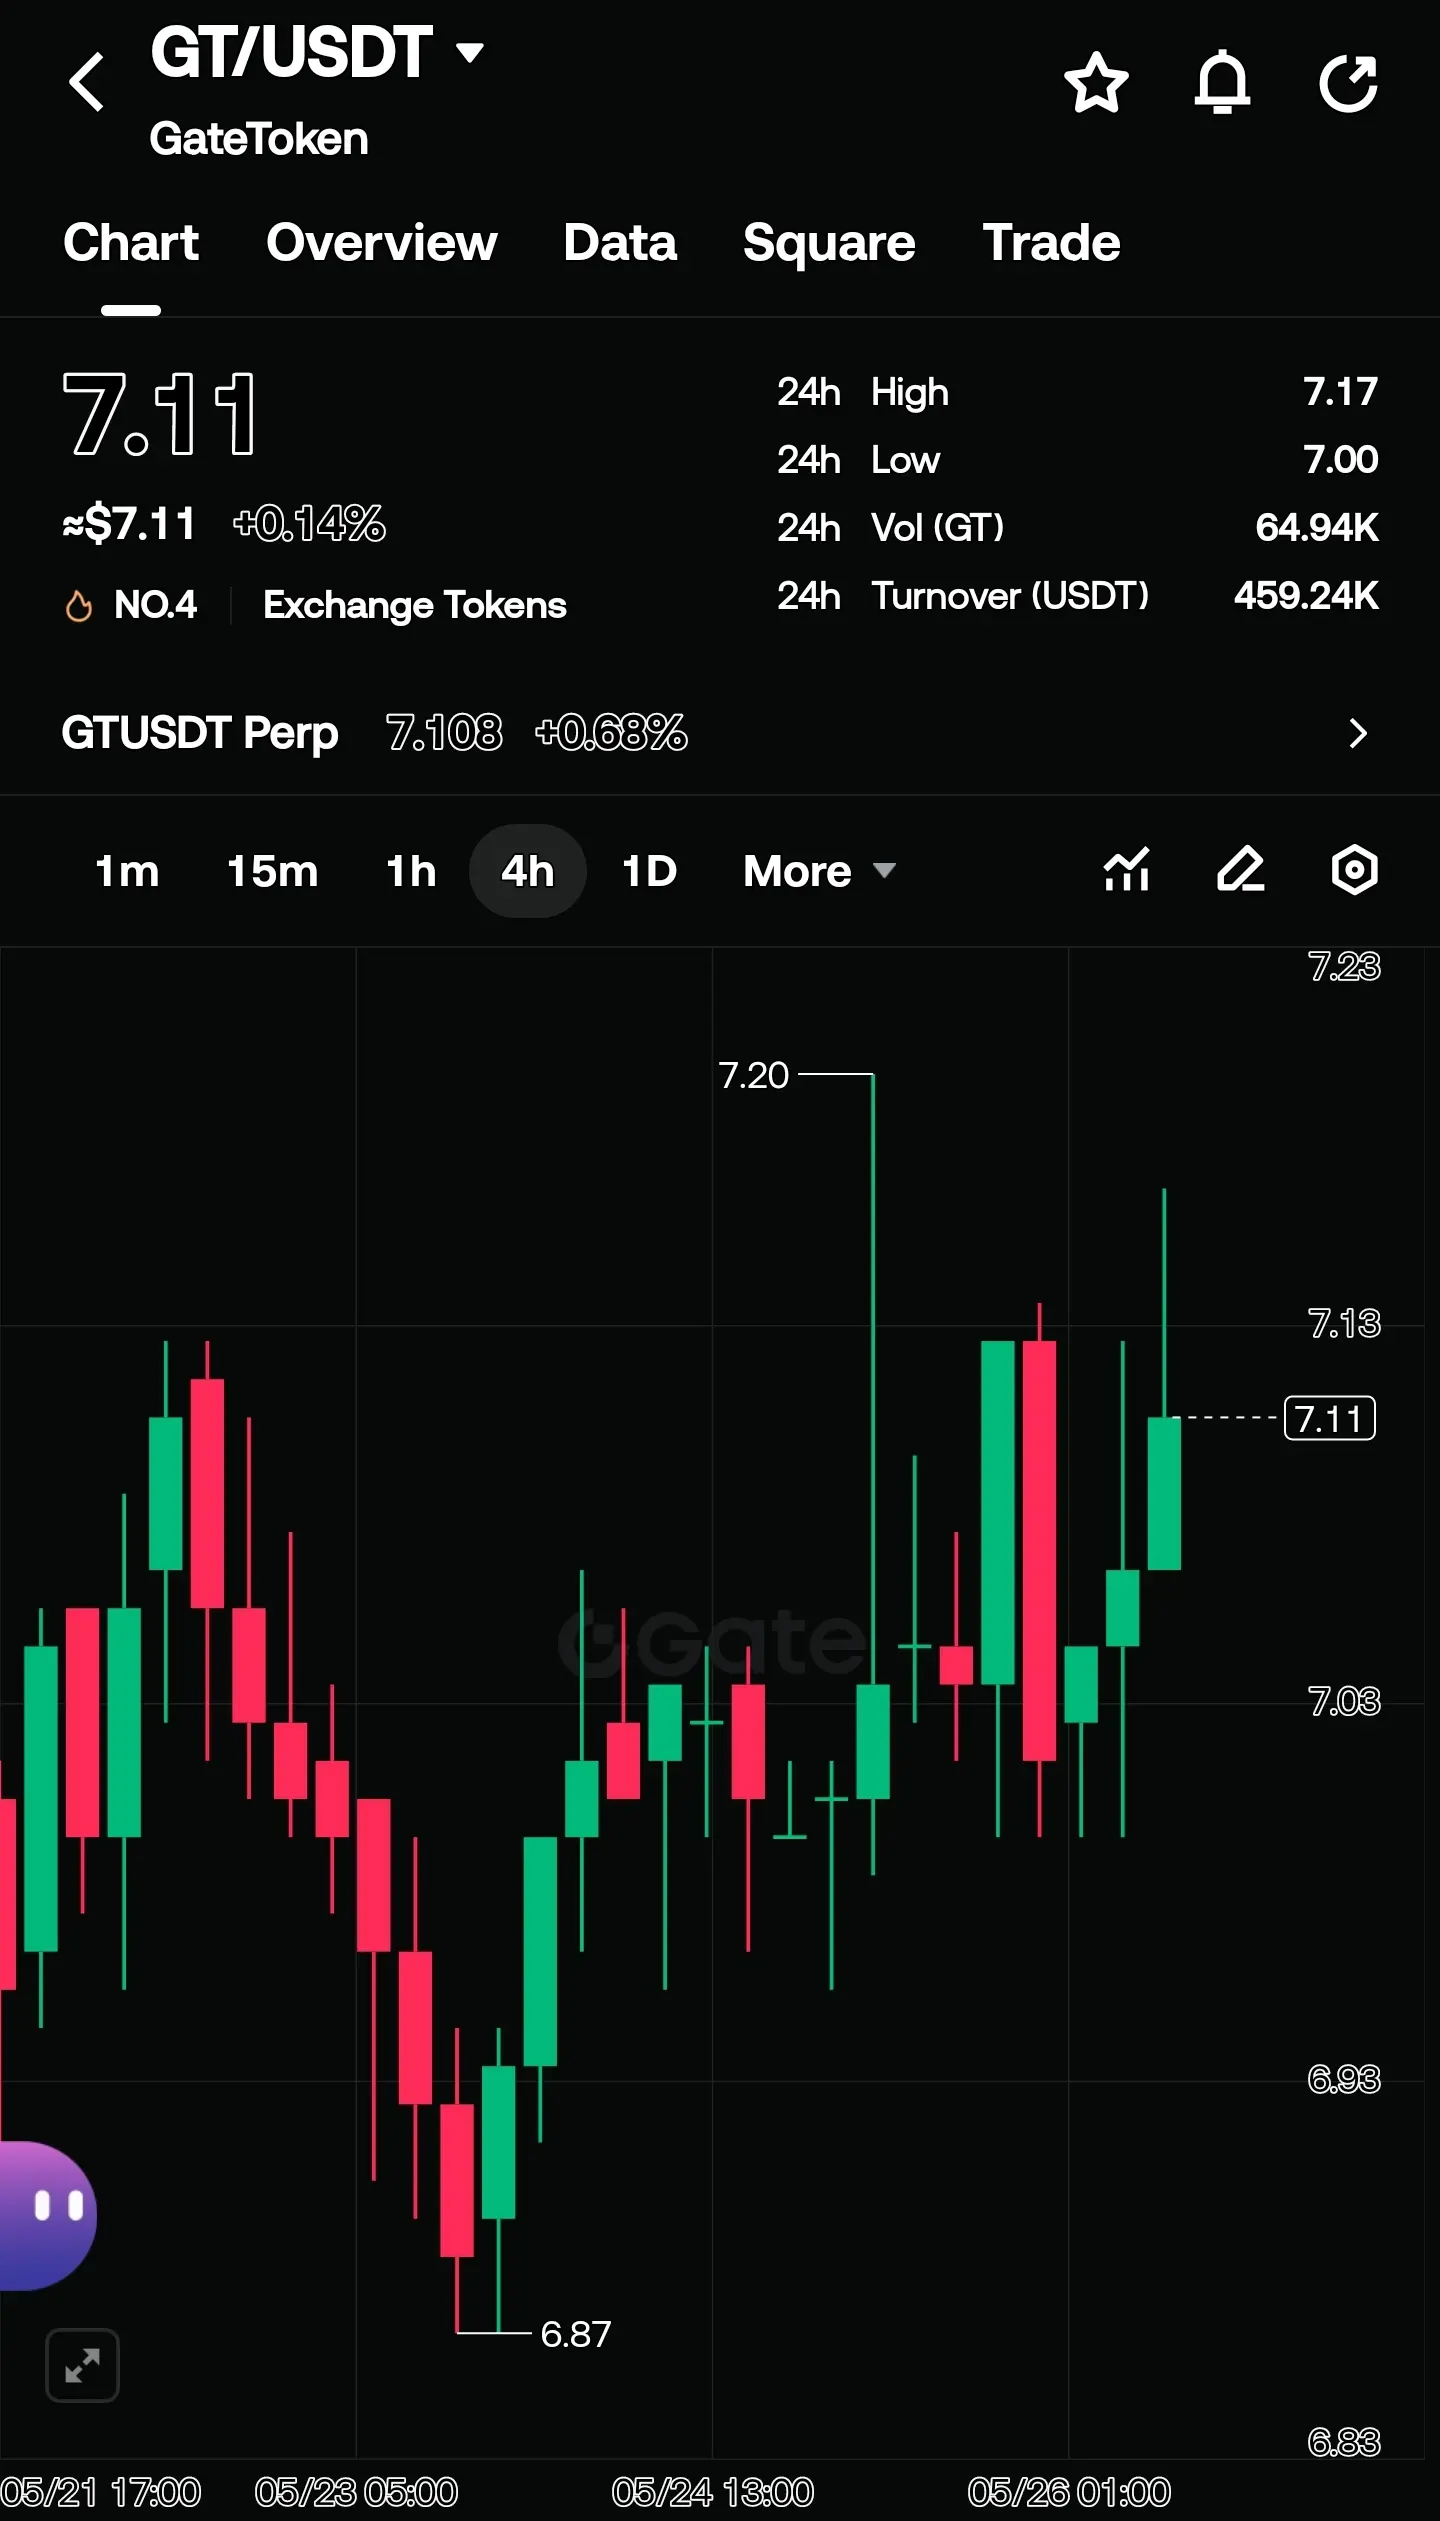Image resolution: width=1440 pixels, height=2521 pixels.
Task: Select the 4h timeframe
Action: [x=527, y=871]
